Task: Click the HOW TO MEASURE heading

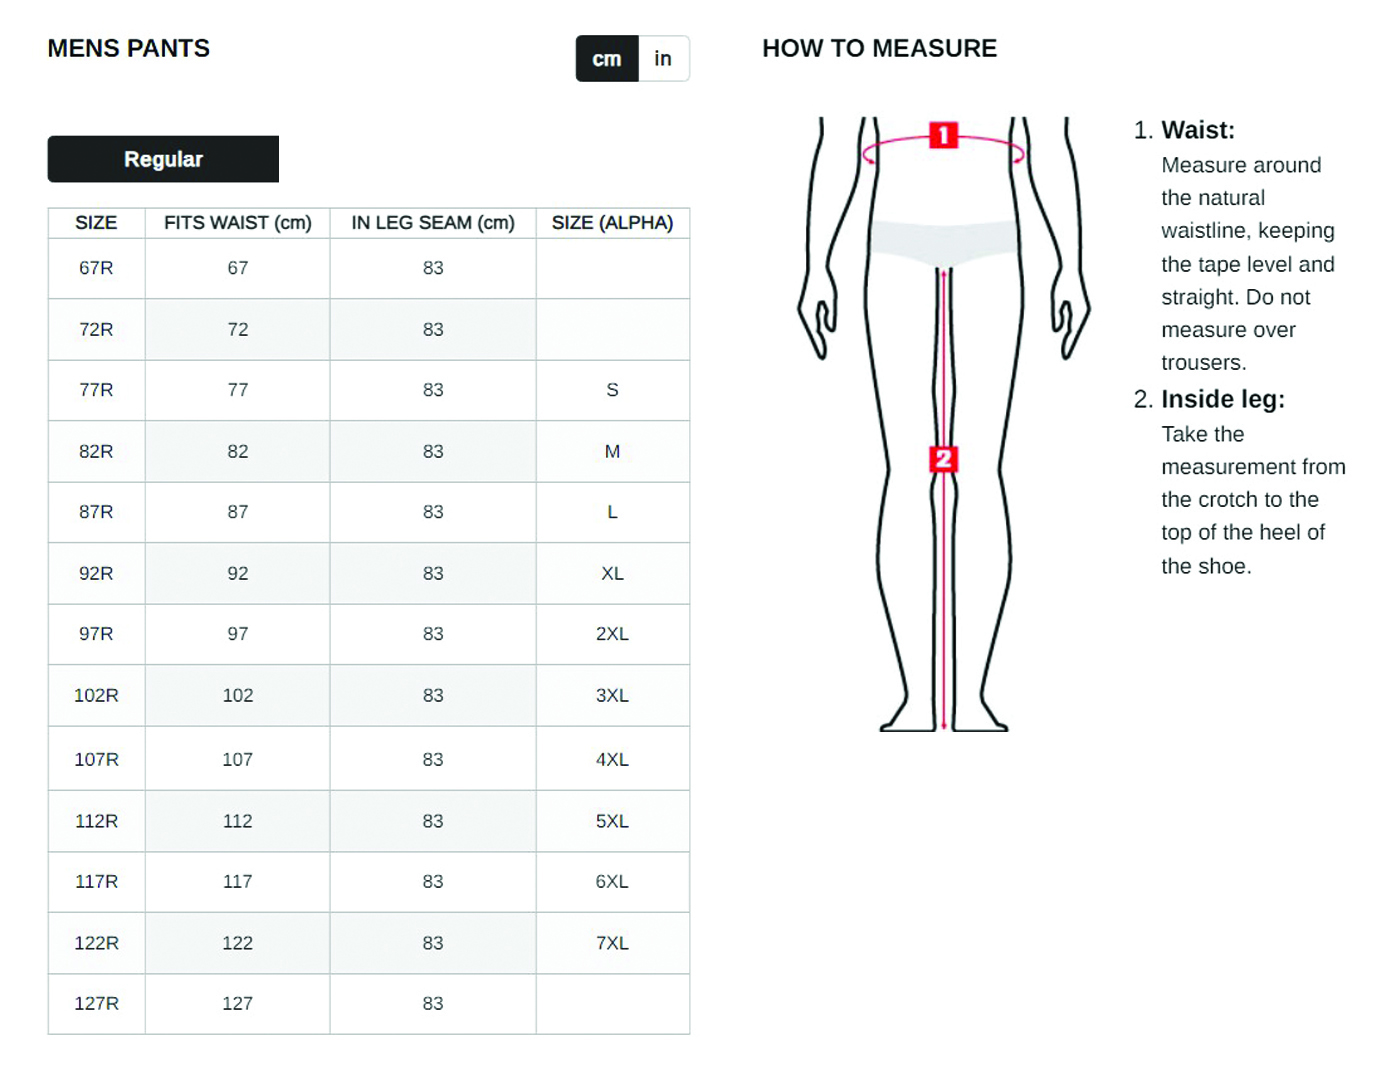Action: click(x=879, y=49)
